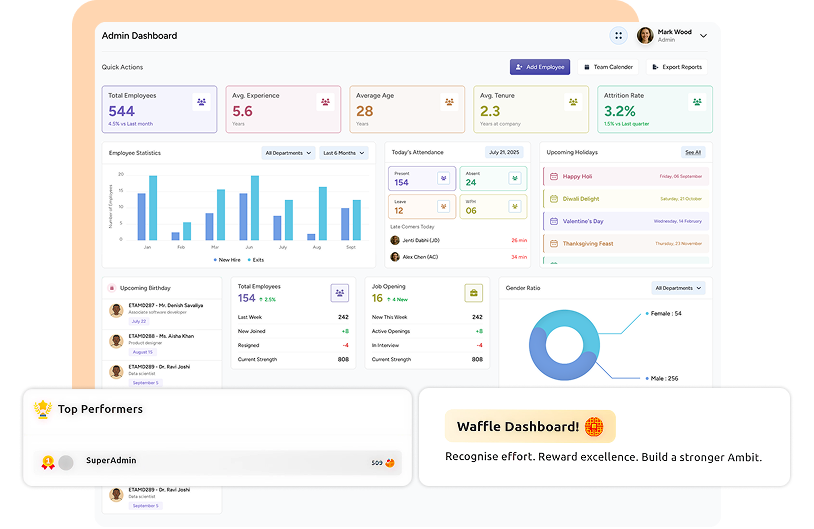Click the people icon on Total Employees card
This screenshot has width=814, height=529.
click(201, 102)
